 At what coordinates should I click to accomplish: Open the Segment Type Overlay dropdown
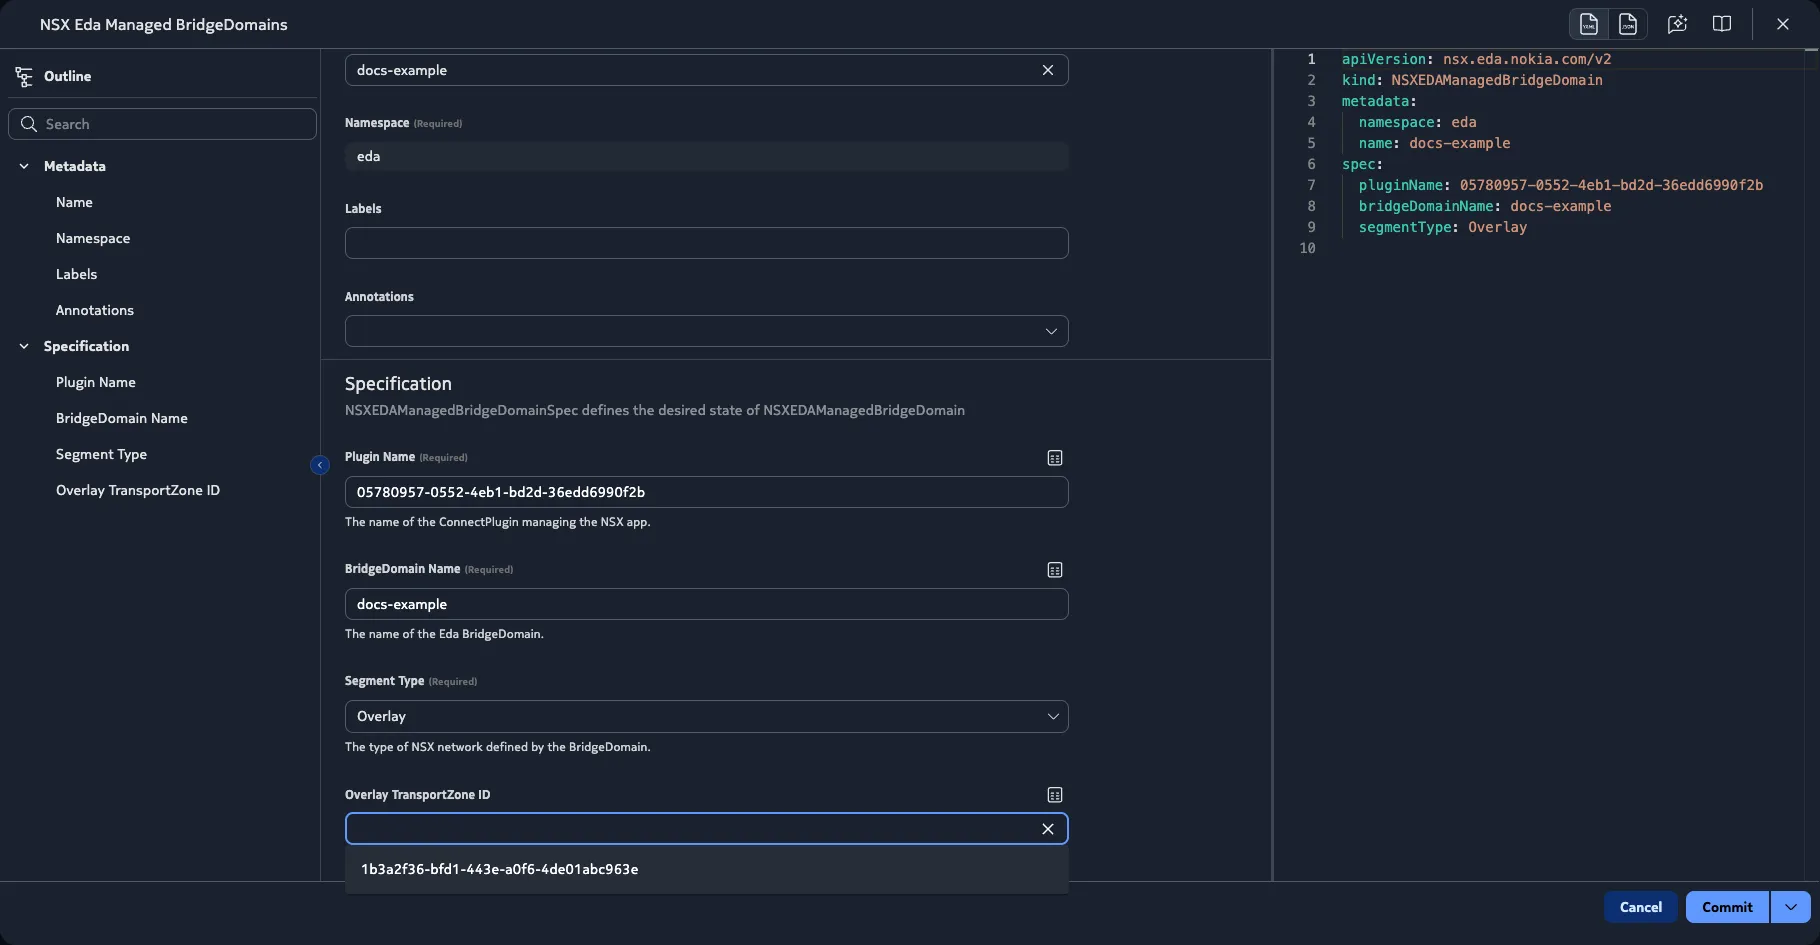click(x=706, y=716)
